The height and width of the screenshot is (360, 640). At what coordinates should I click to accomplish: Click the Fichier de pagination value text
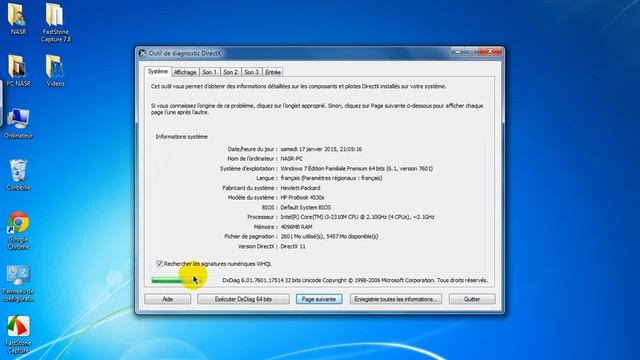329,236
